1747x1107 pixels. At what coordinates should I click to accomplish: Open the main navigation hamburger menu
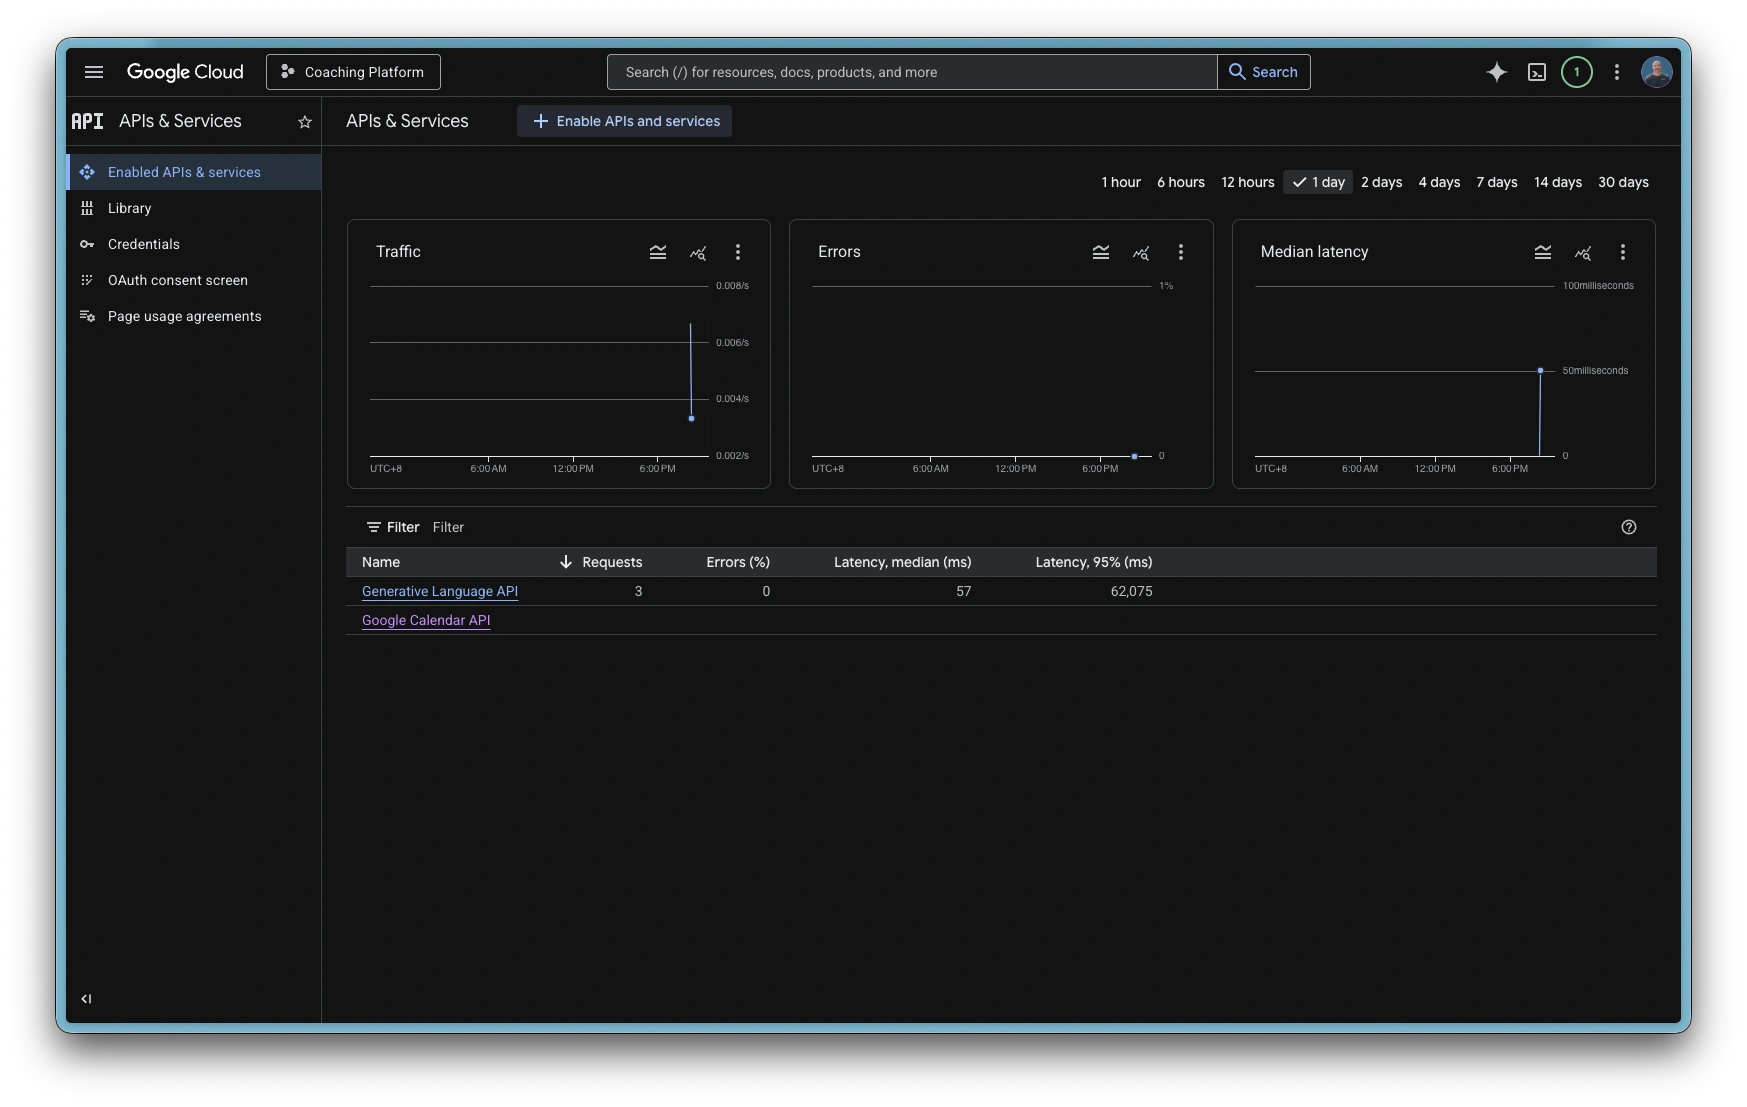coord(94,72)
